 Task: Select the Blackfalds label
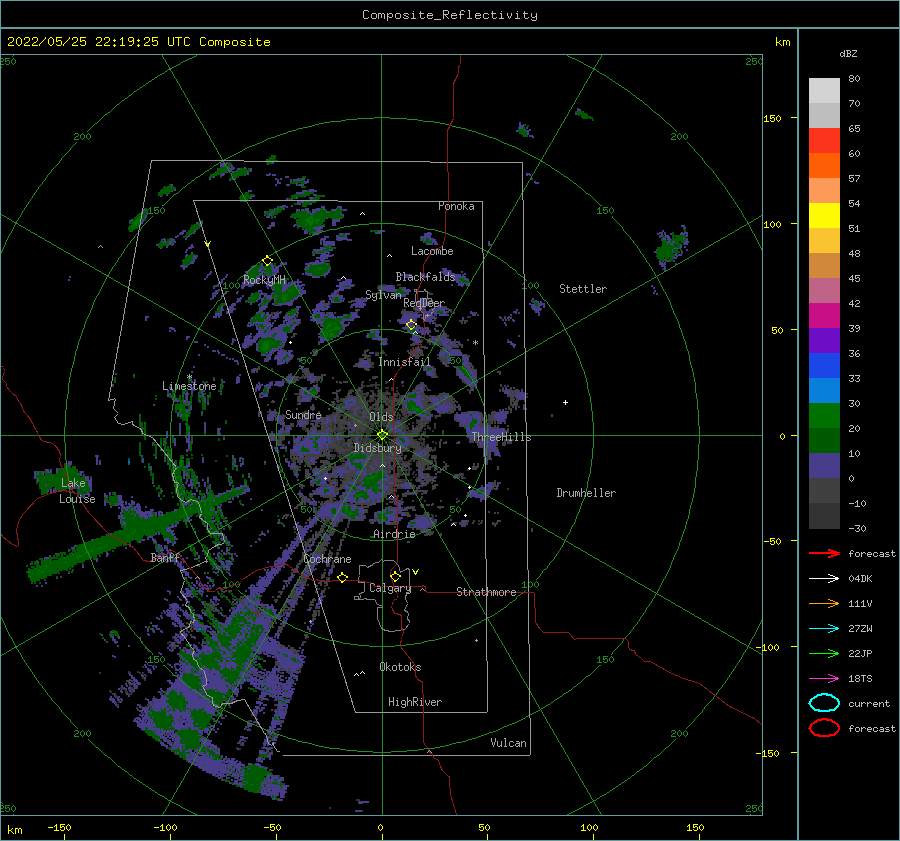pos(425,277)
